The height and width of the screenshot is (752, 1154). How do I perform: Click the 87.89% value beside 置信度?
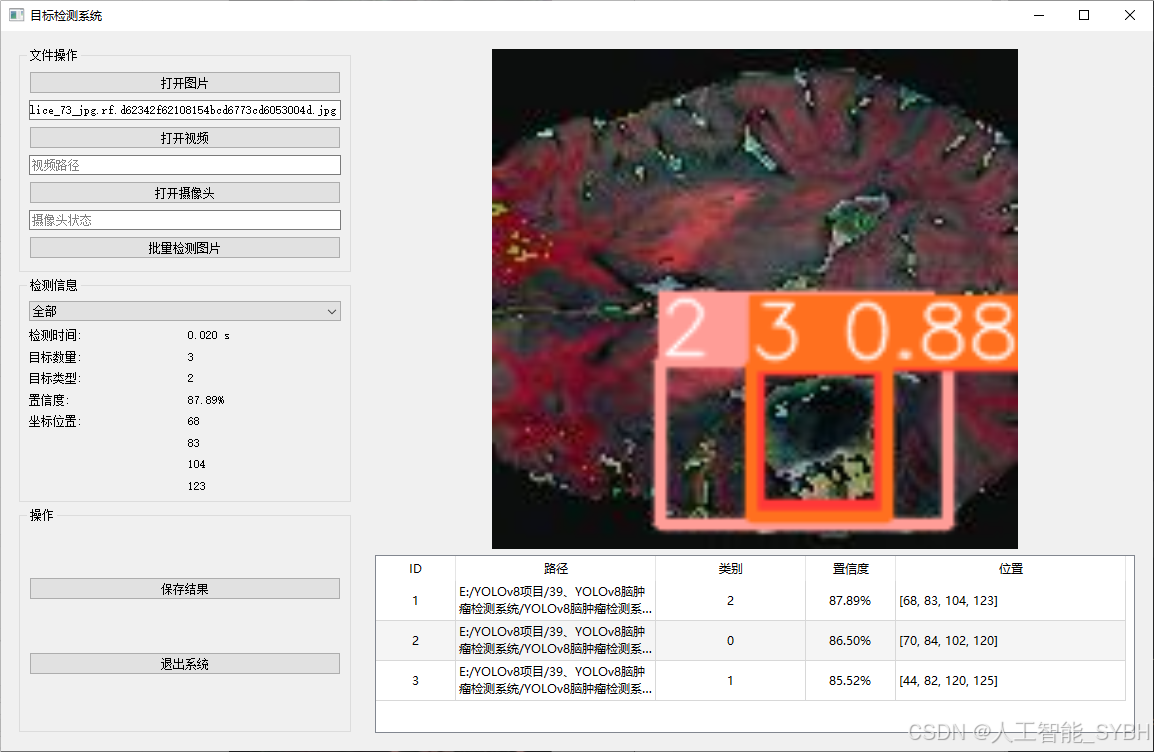[205, 400]
